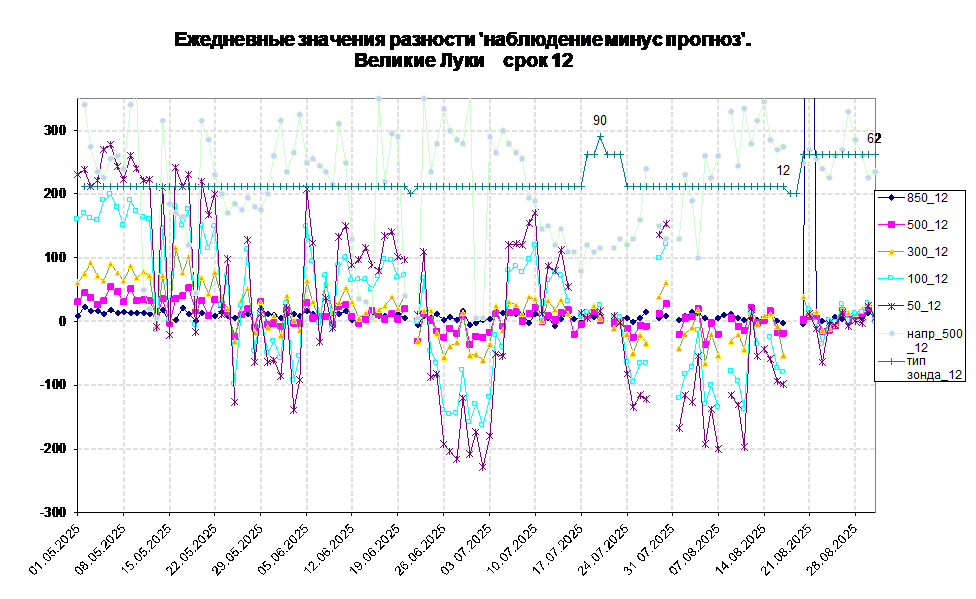The image size is (976, 599).
Task: Click the data label 12 on the chart
Action: pos(783,170)
